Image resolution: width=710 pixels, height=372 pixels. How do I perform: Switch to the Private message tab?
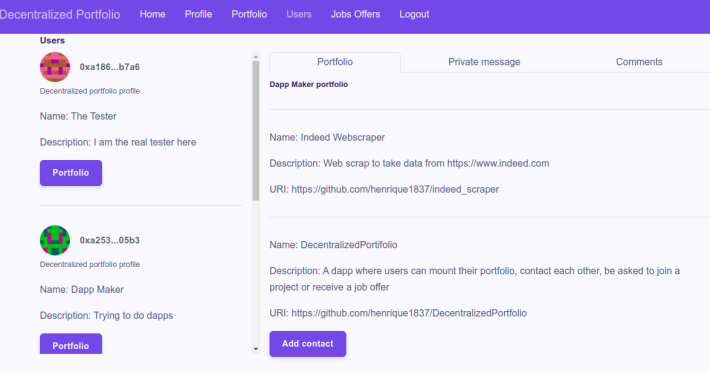[484, 62]
